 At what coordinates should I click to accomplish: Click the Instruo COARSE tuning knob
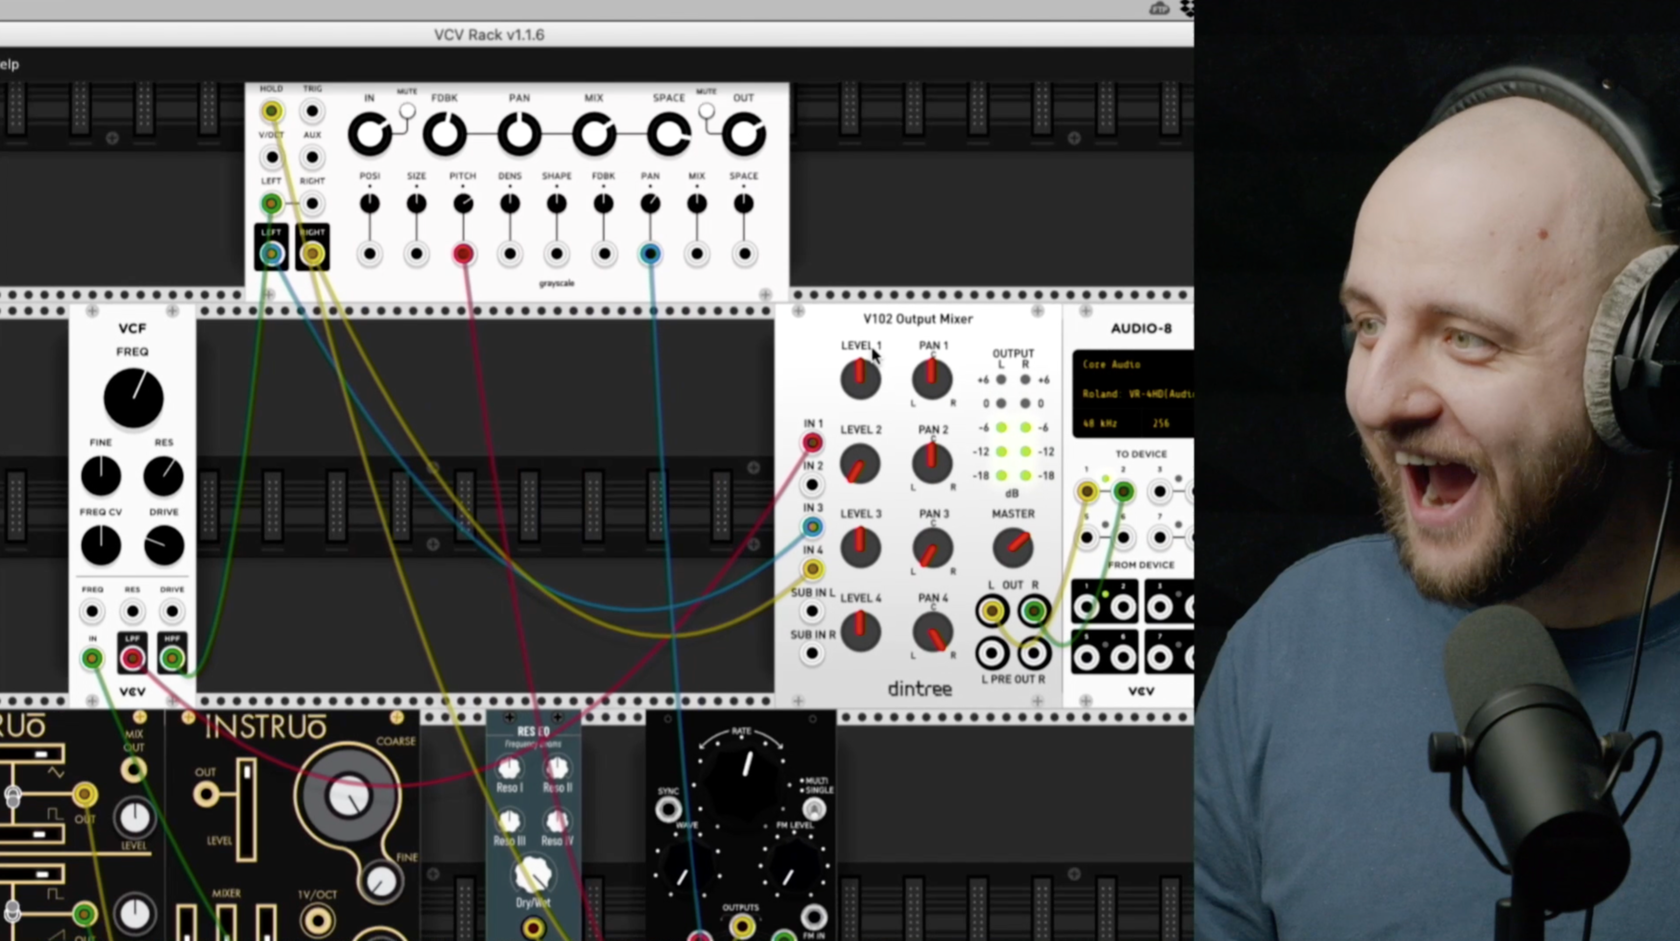[x=347, y=796]
